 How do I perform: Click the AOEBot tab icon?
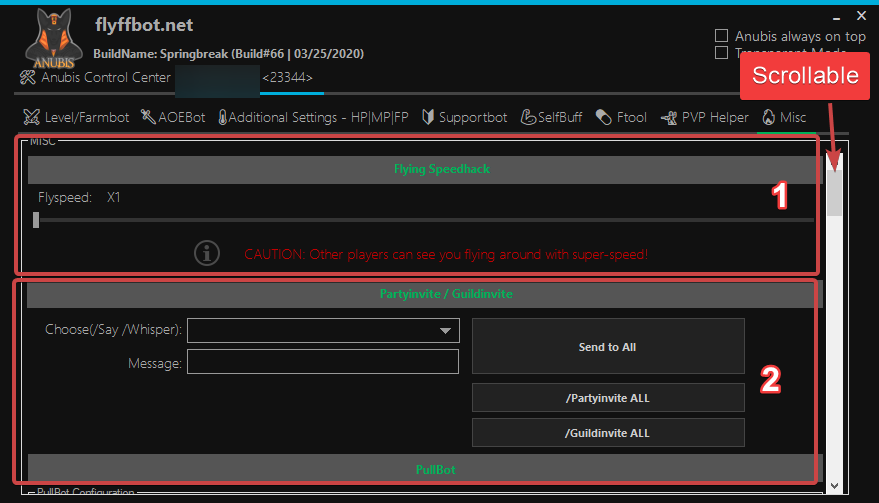(148, 117)
